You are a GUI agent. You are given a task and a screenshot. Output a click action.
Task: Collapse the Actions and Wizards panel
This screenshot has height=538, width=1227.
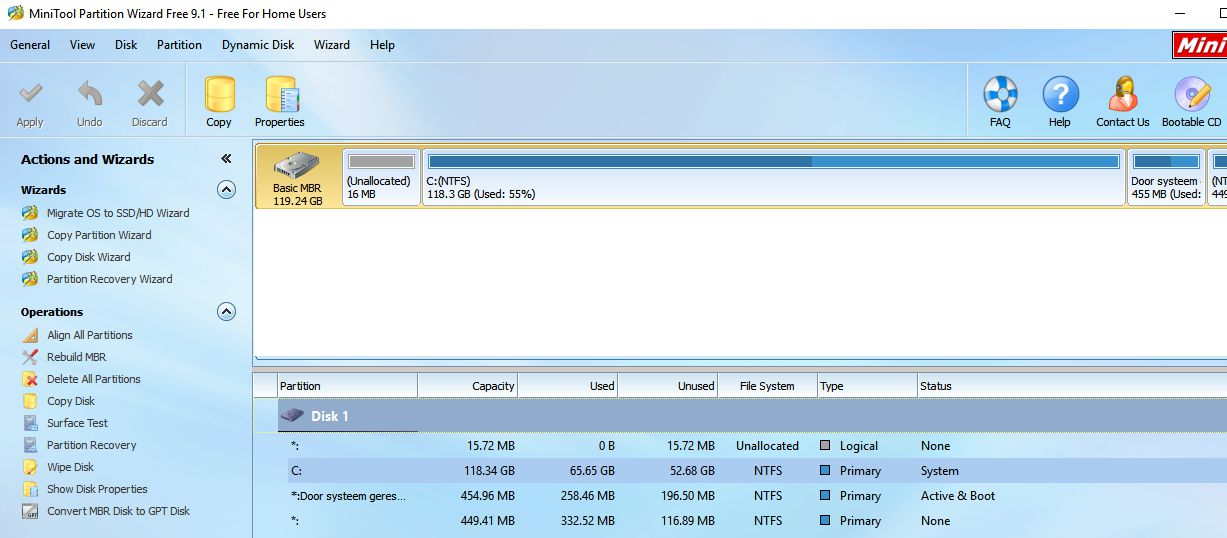[x=226, y=159]
